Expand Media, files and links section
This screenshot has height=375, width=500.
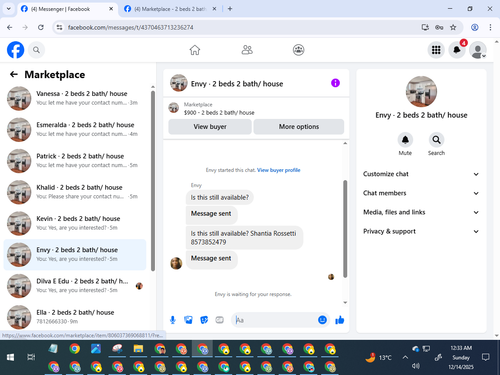421,212
